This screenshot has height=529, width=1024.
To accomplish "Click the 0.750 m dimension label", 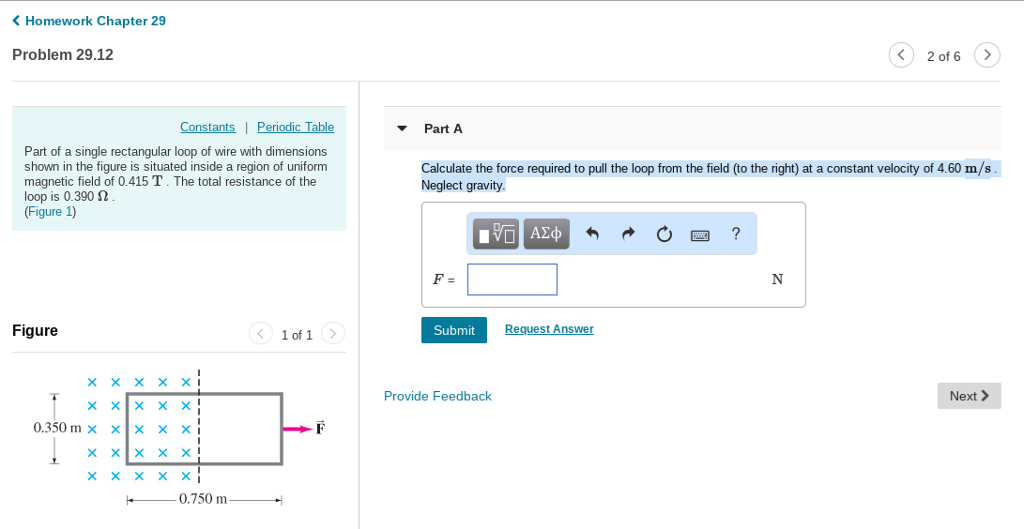I will (203, 499).
